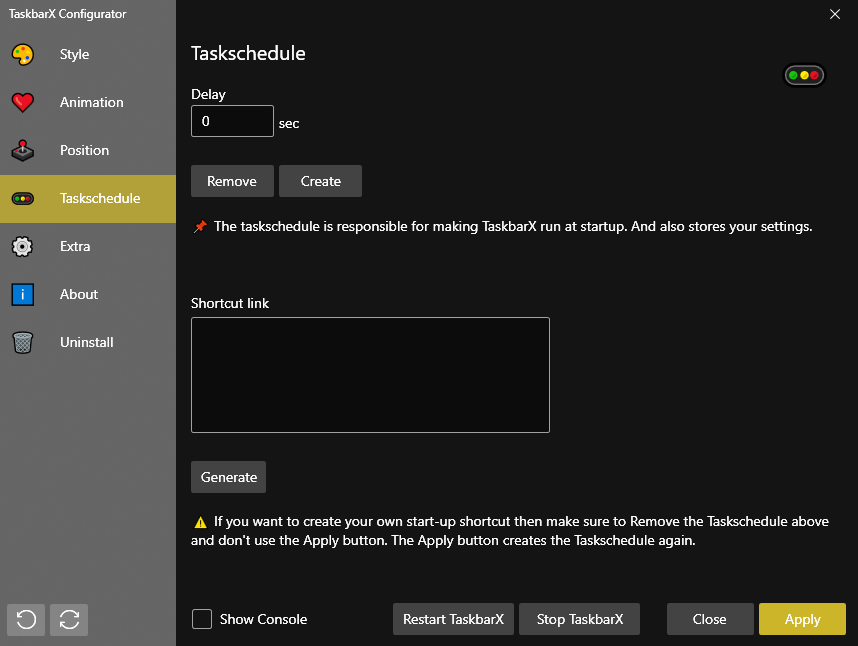This screenshot has height=646, width=858.
Task: Click the undo/revert arrow icon button
Action: coord(26,620)
